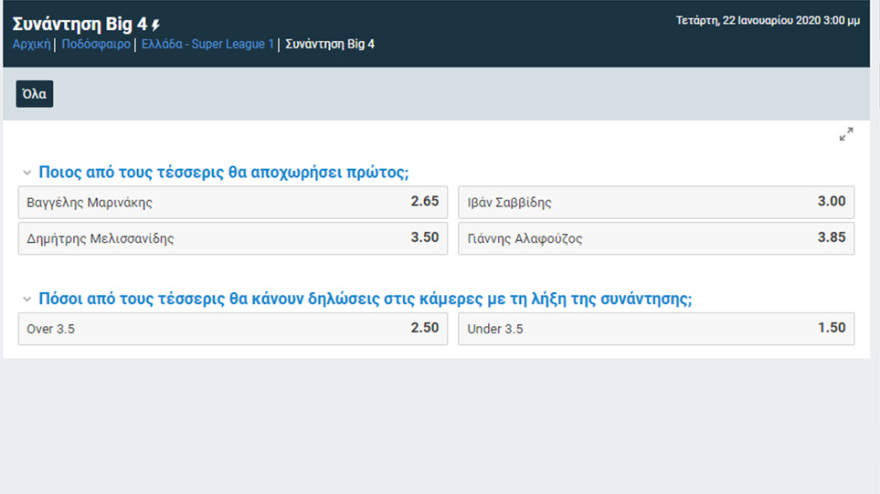Navigate to Ελλάδα - Super League 1
This screenshot has width=880, height=494.
coord(207,45)
